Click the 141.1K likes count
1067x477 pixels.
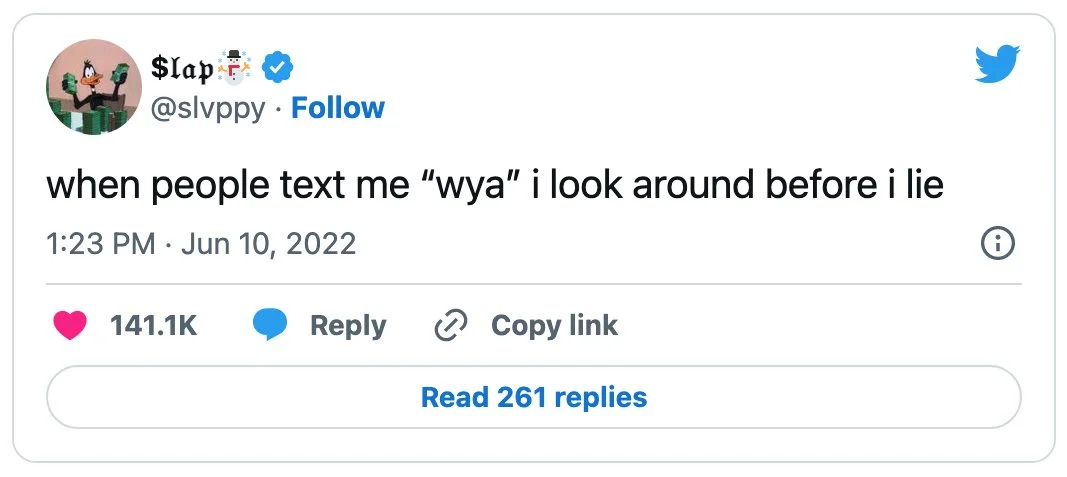[153, 326]
